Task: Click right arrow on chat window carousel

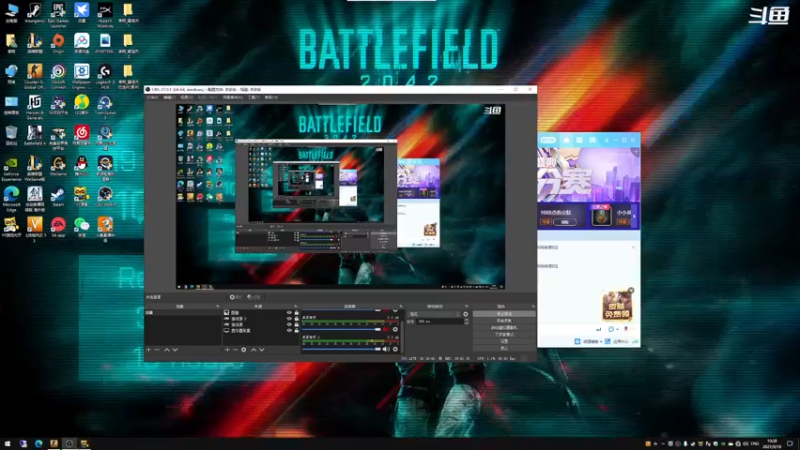Action: pos(634,216)
